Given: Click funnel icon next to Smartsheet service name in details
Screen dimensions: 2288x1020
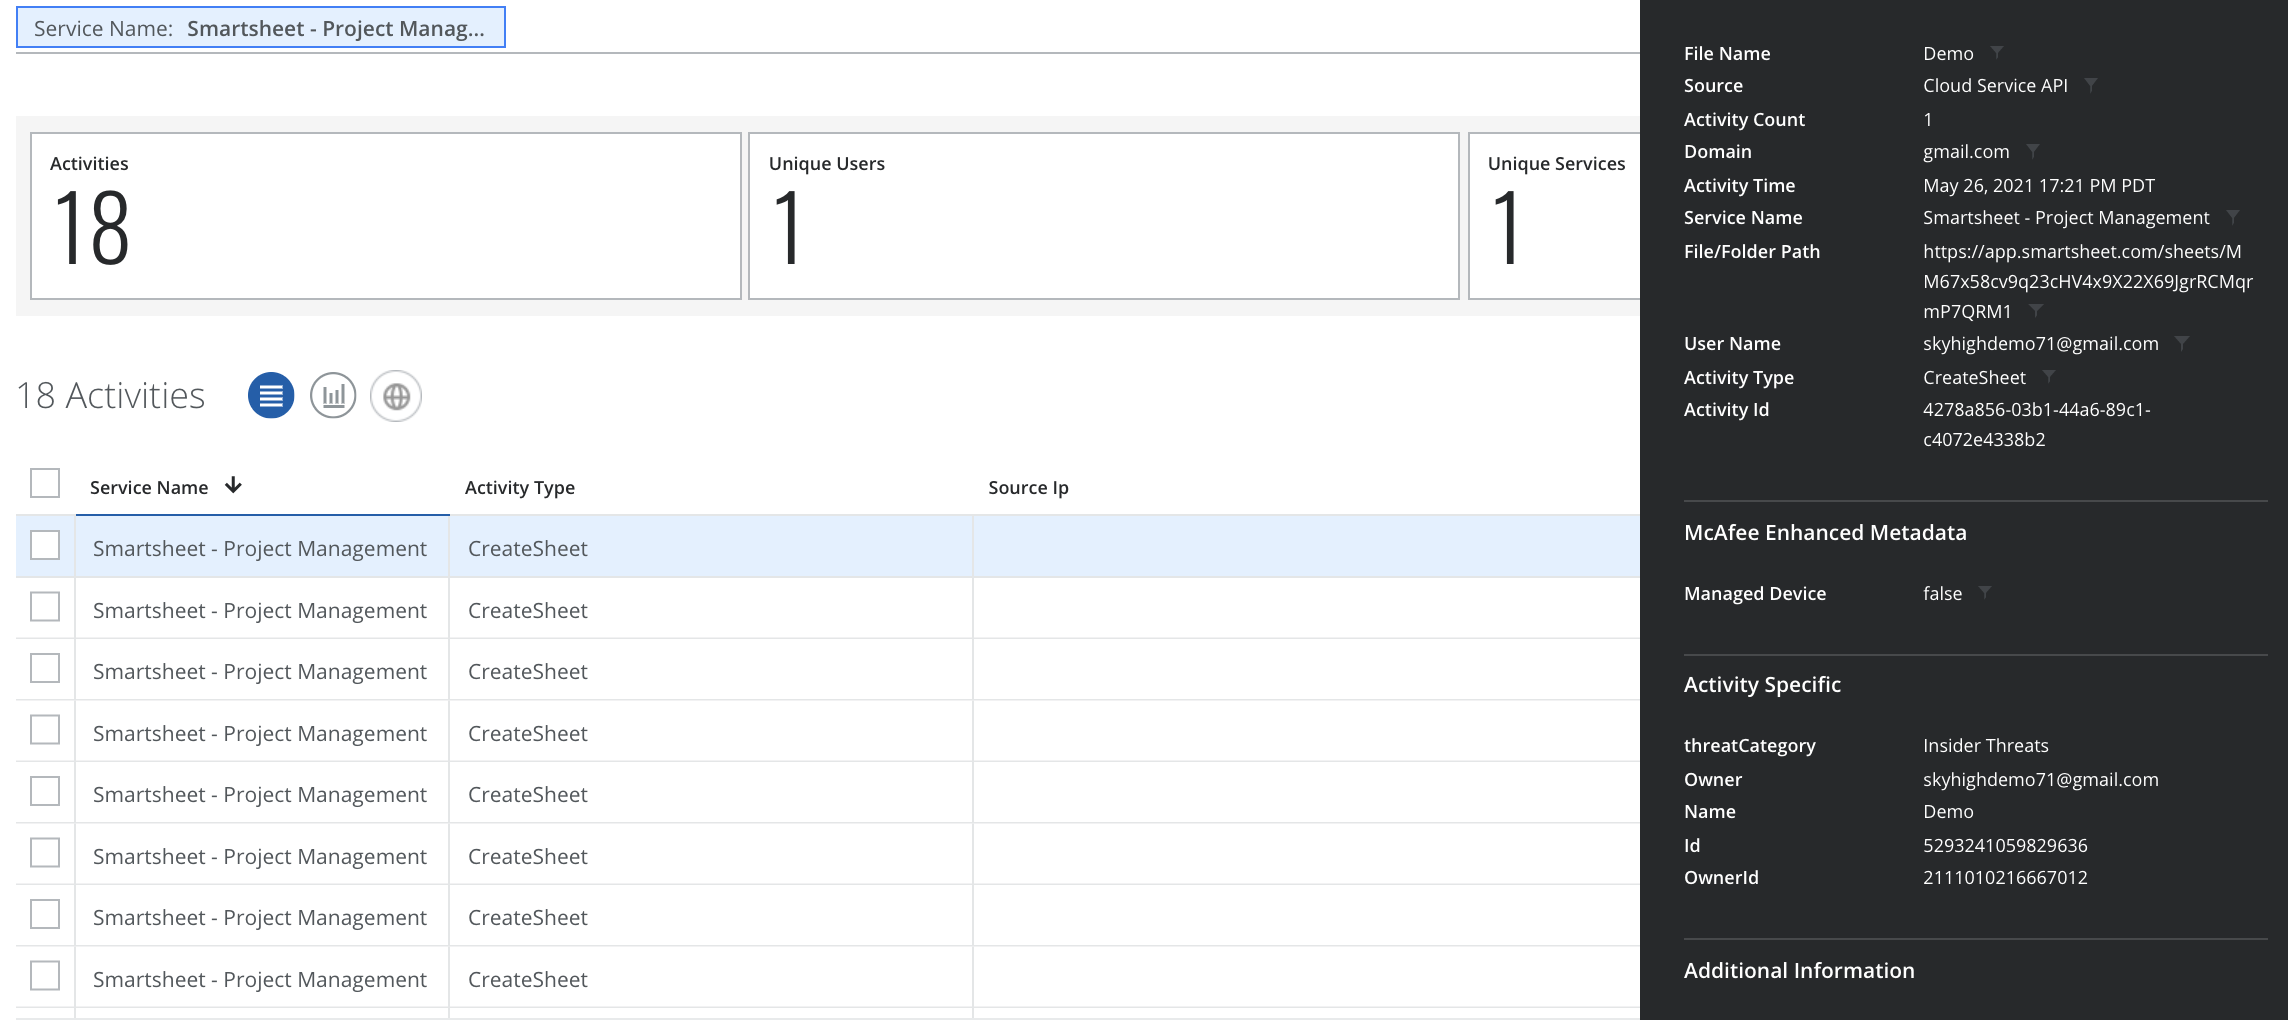Looking at the screenshot, I should 2232,217.
